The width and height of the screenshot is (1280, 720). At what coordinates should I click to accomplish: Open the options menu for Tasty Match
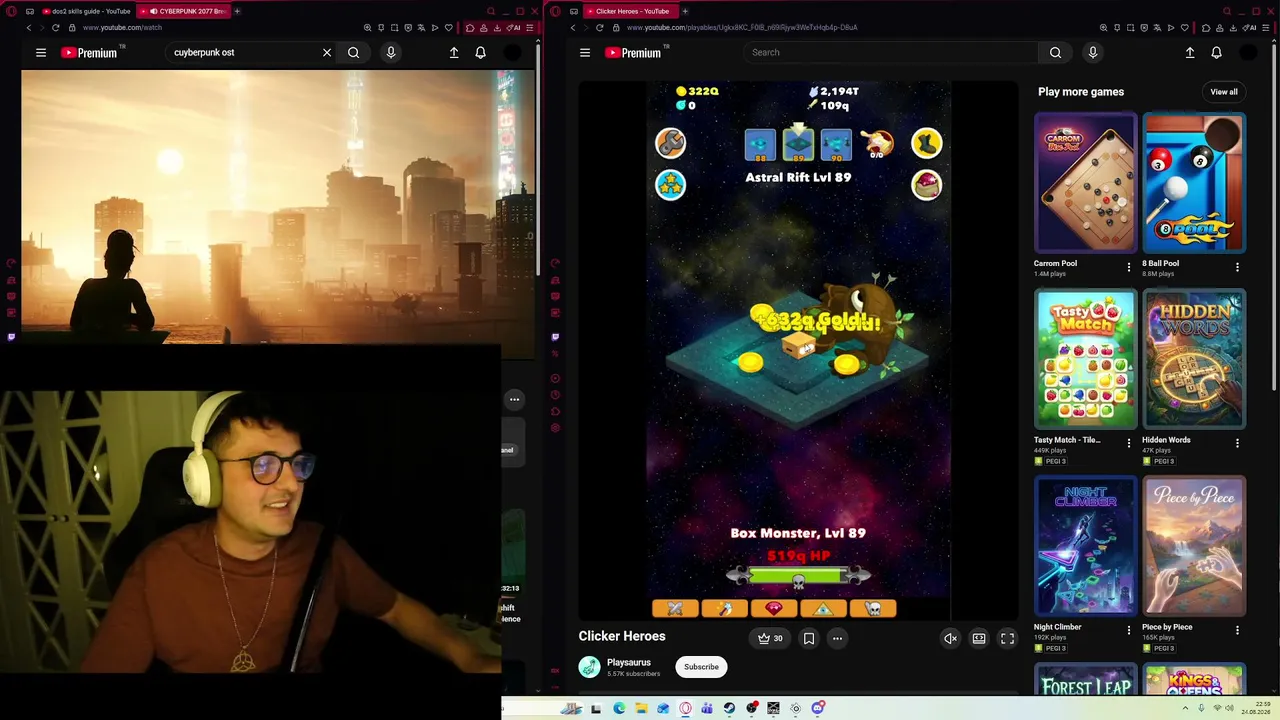coord(1129,443)
